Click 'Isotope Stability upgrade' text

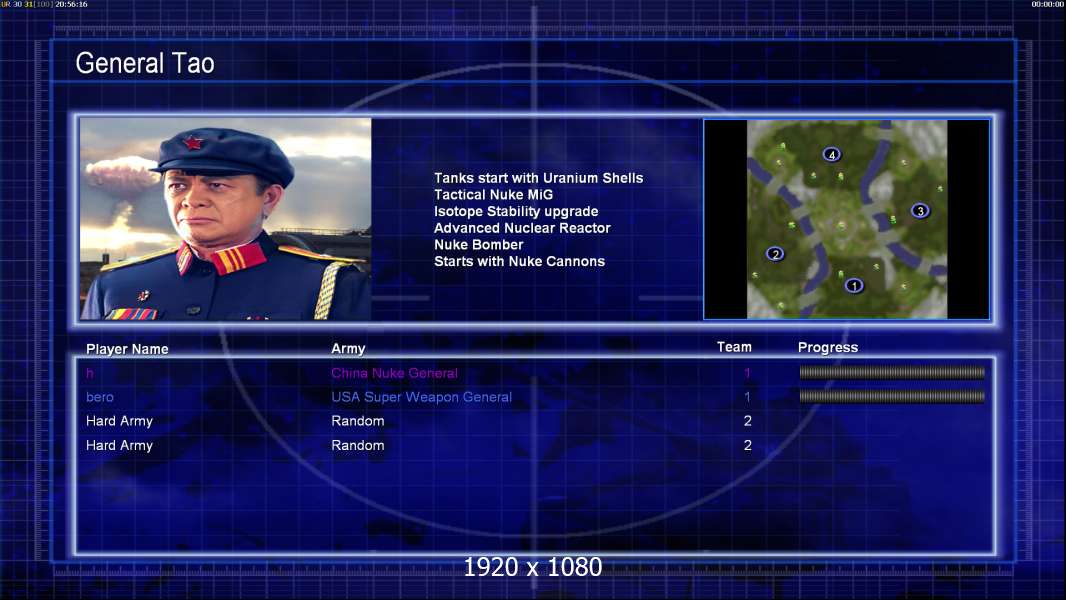tap(516, 211)
